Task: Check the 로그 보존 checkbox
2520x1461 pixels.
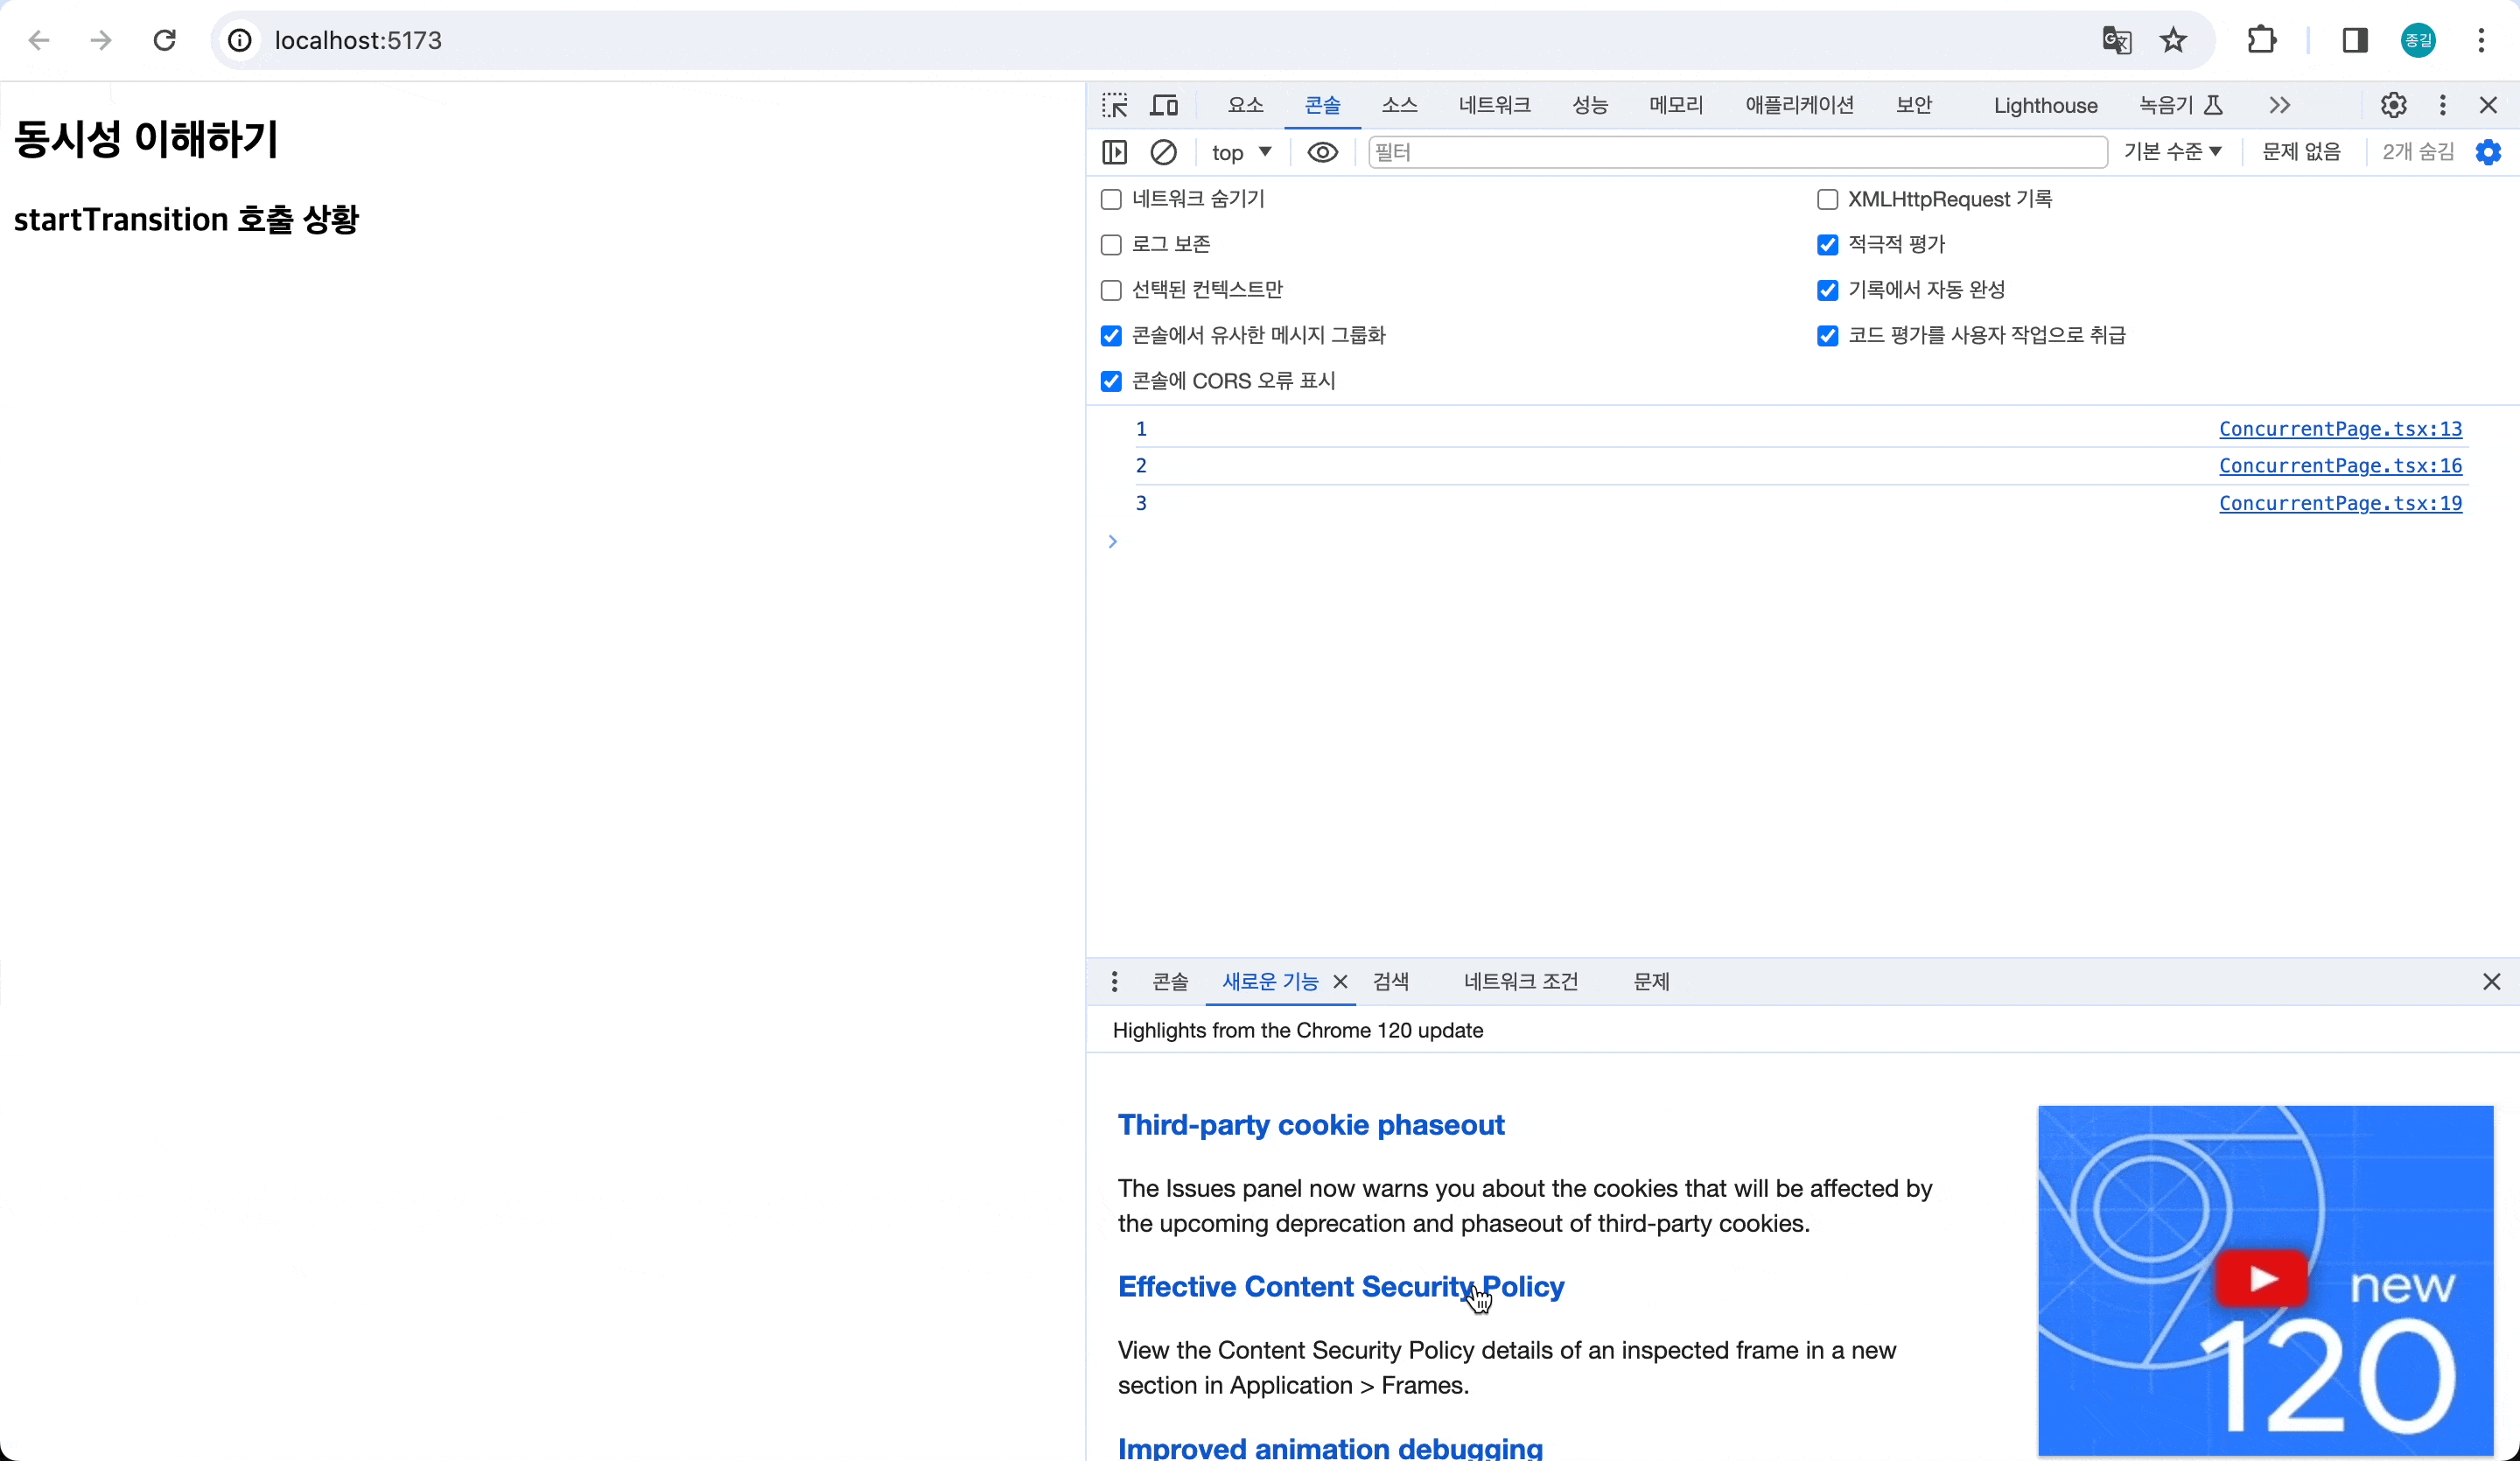Action: [1111, 245]
